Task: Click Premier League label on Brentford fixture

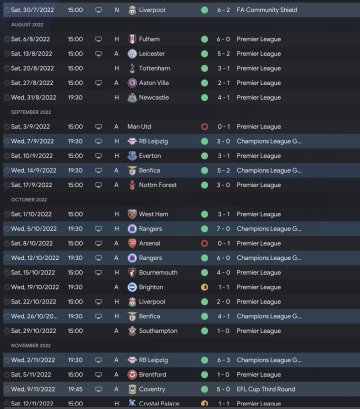Action: click(x=259, y=375)
